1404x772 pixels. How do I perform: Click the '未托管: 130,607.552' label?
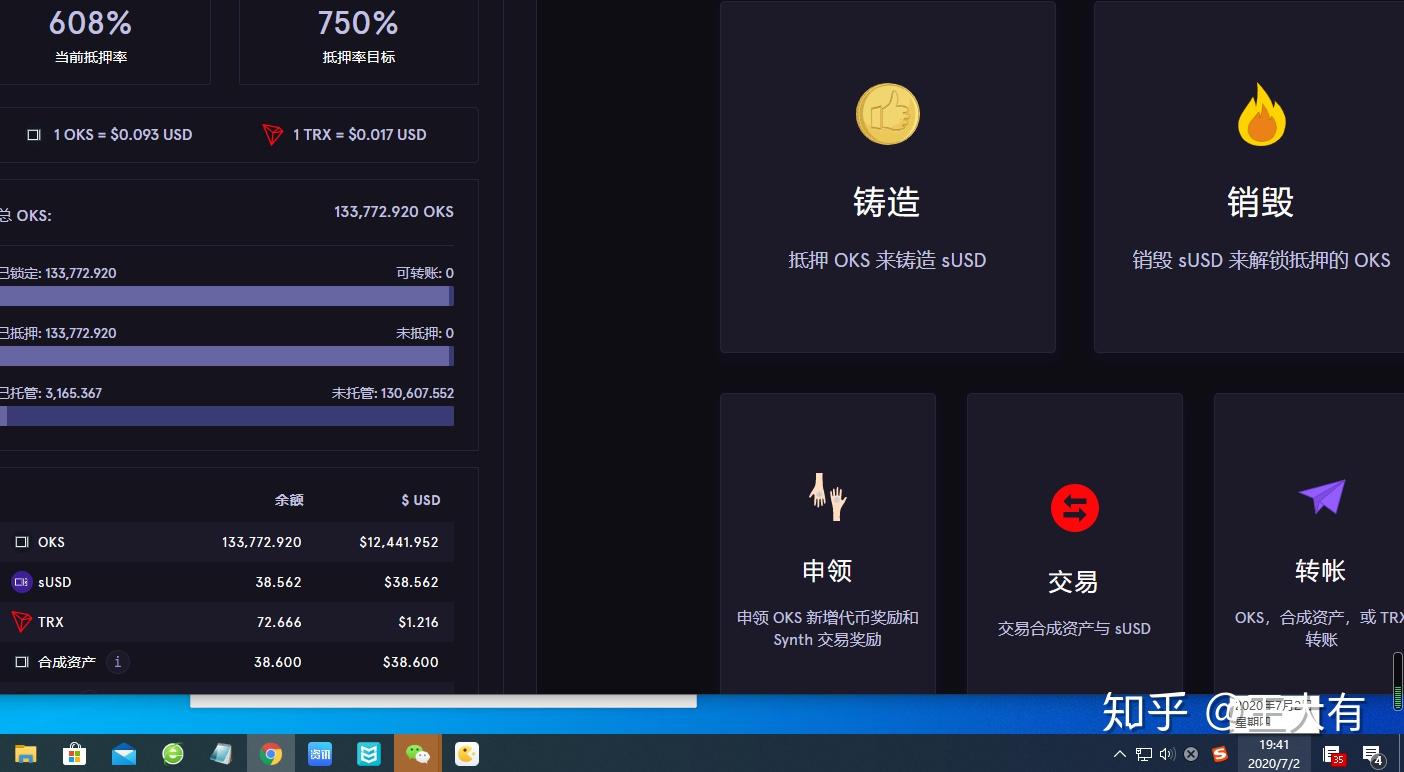click(393, 393)
